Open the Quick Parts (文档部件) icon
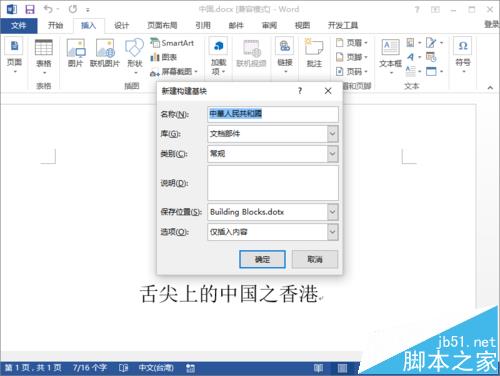500x376 pixels. (414, 43)
